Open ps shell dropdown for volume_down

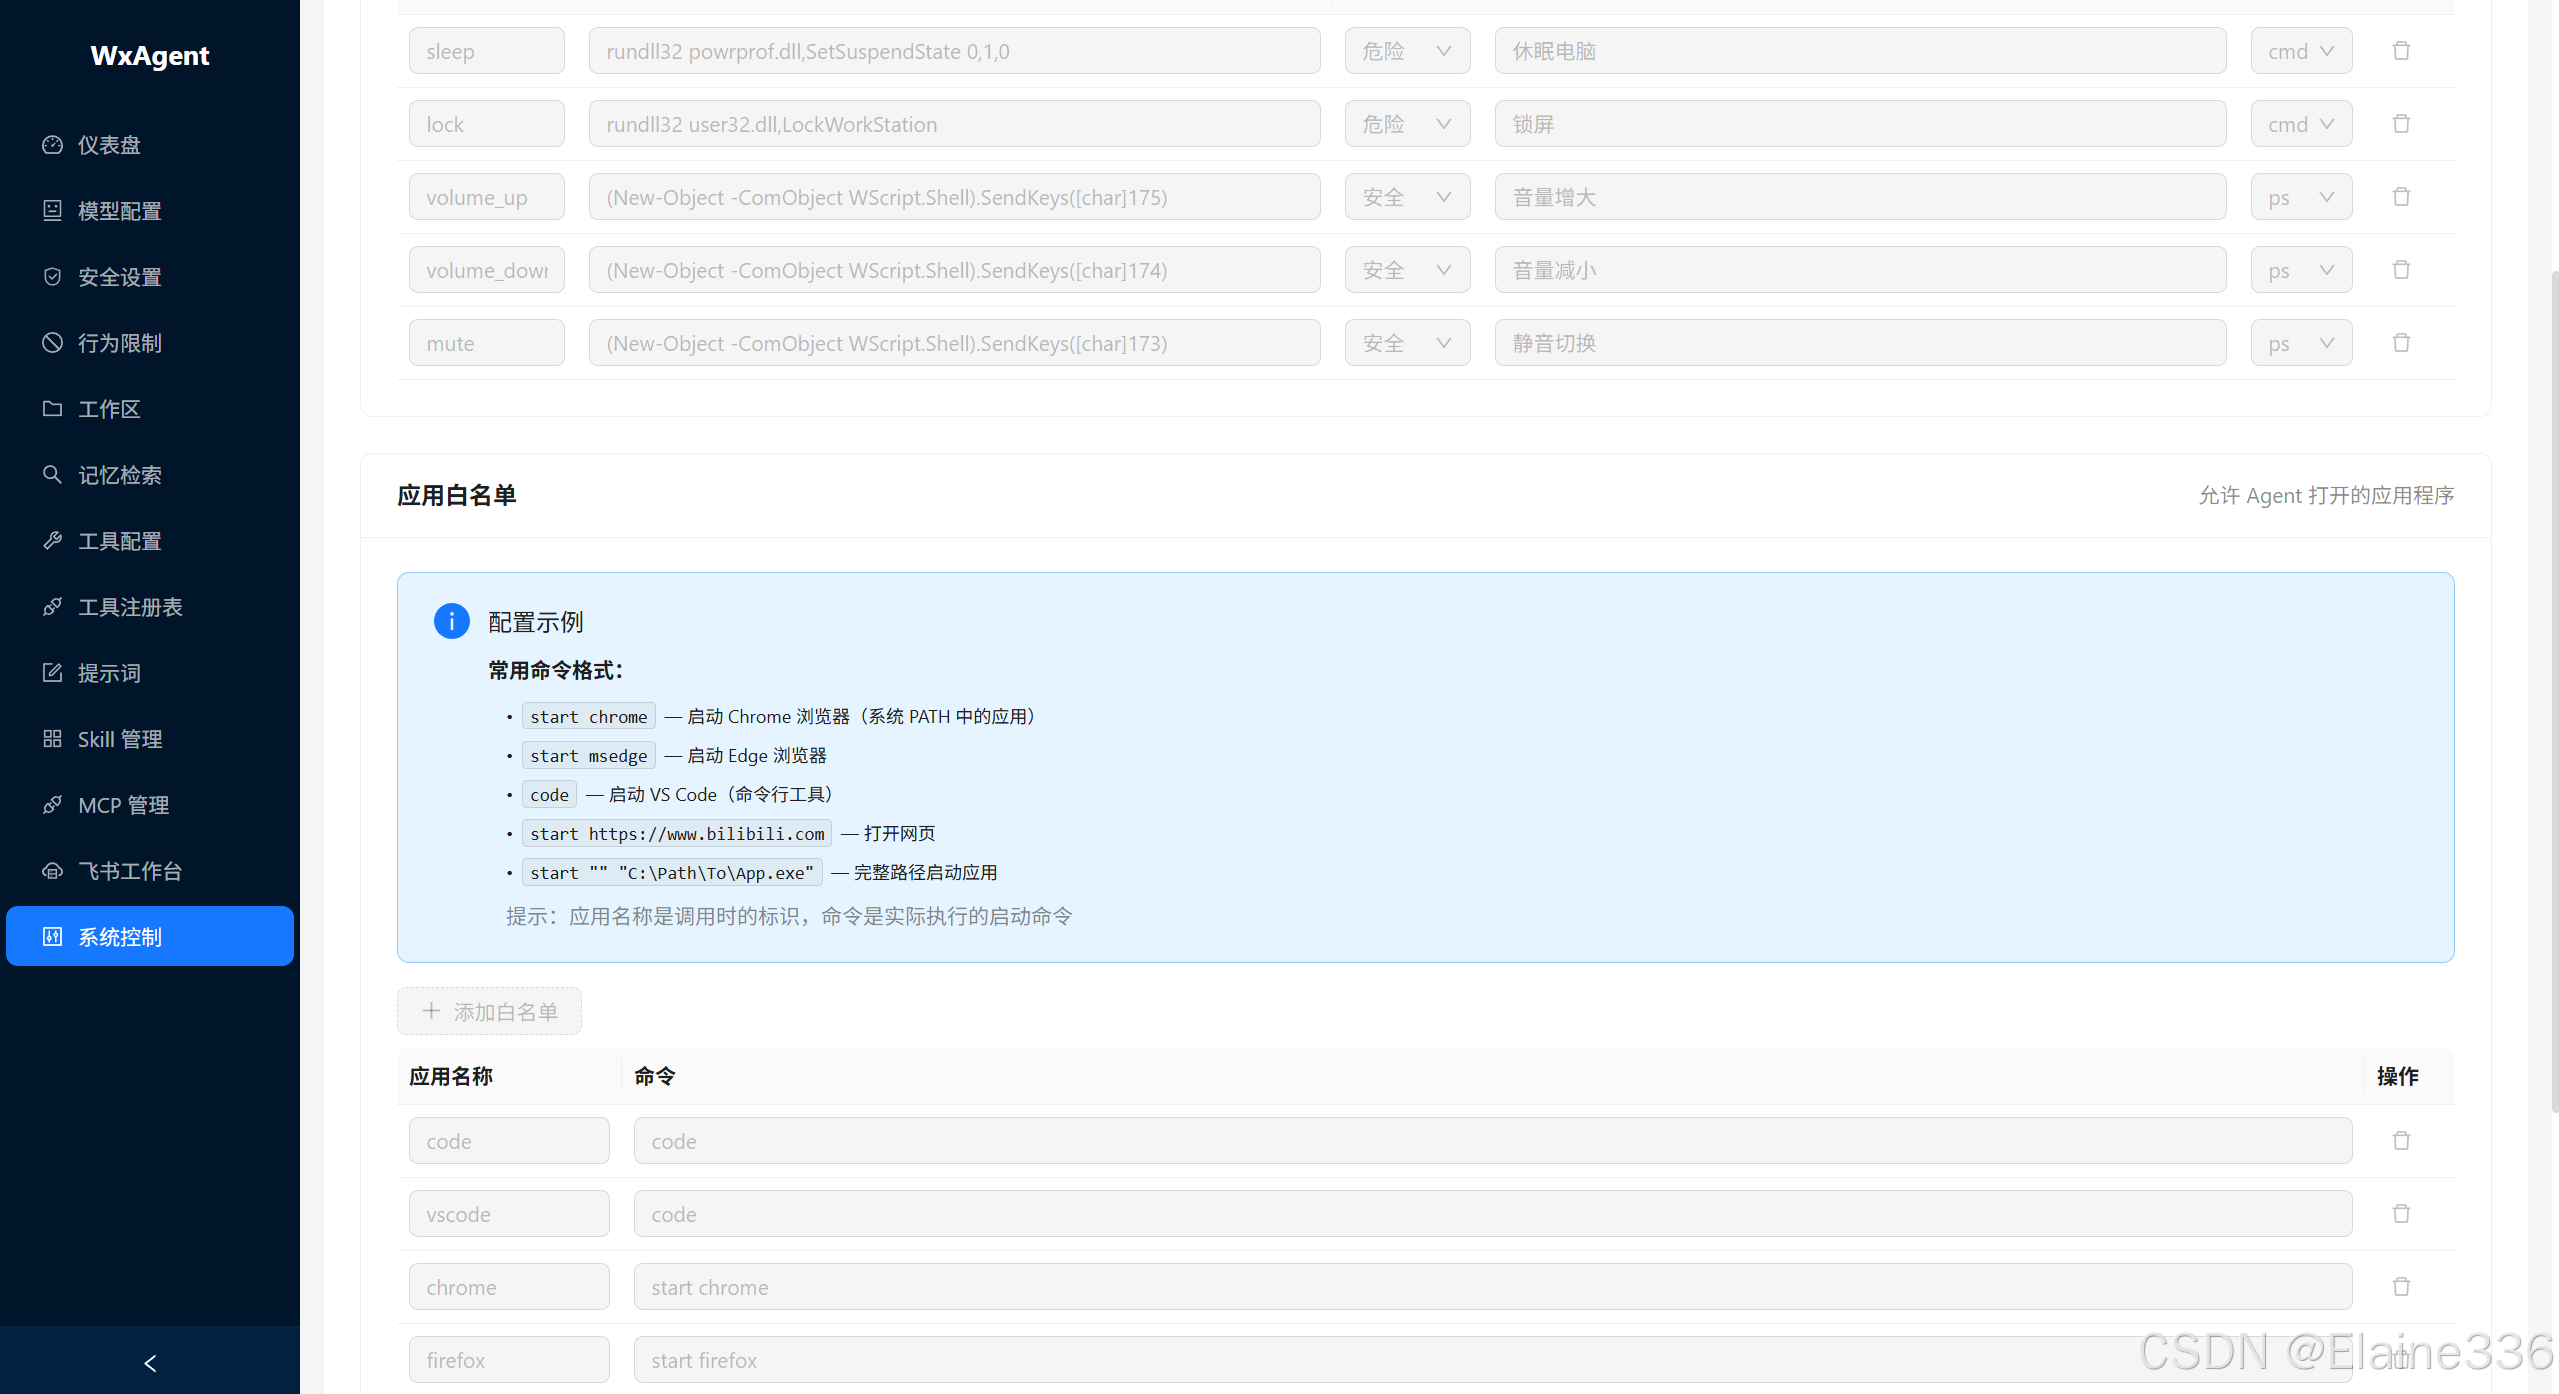point(2301,270)
